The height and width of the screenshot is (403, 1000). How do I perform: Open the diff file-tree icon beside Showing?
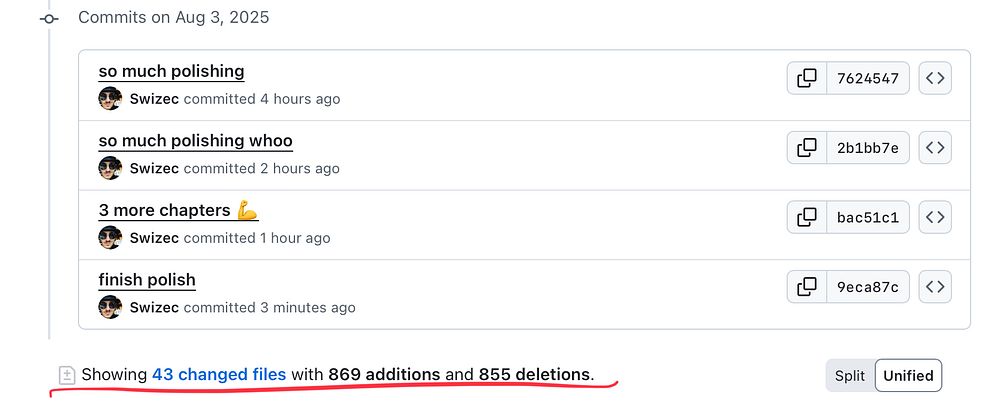pos(67,375)
